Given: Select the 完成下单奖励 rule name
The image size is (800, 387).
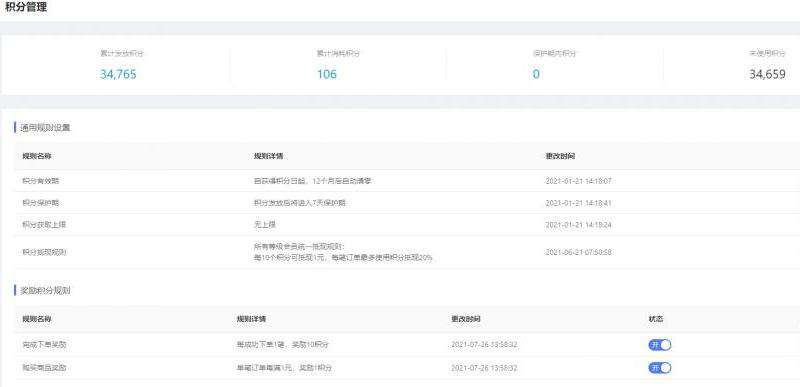Looking at the screenshot, I should pyautogui.click(x=44, y=345).
